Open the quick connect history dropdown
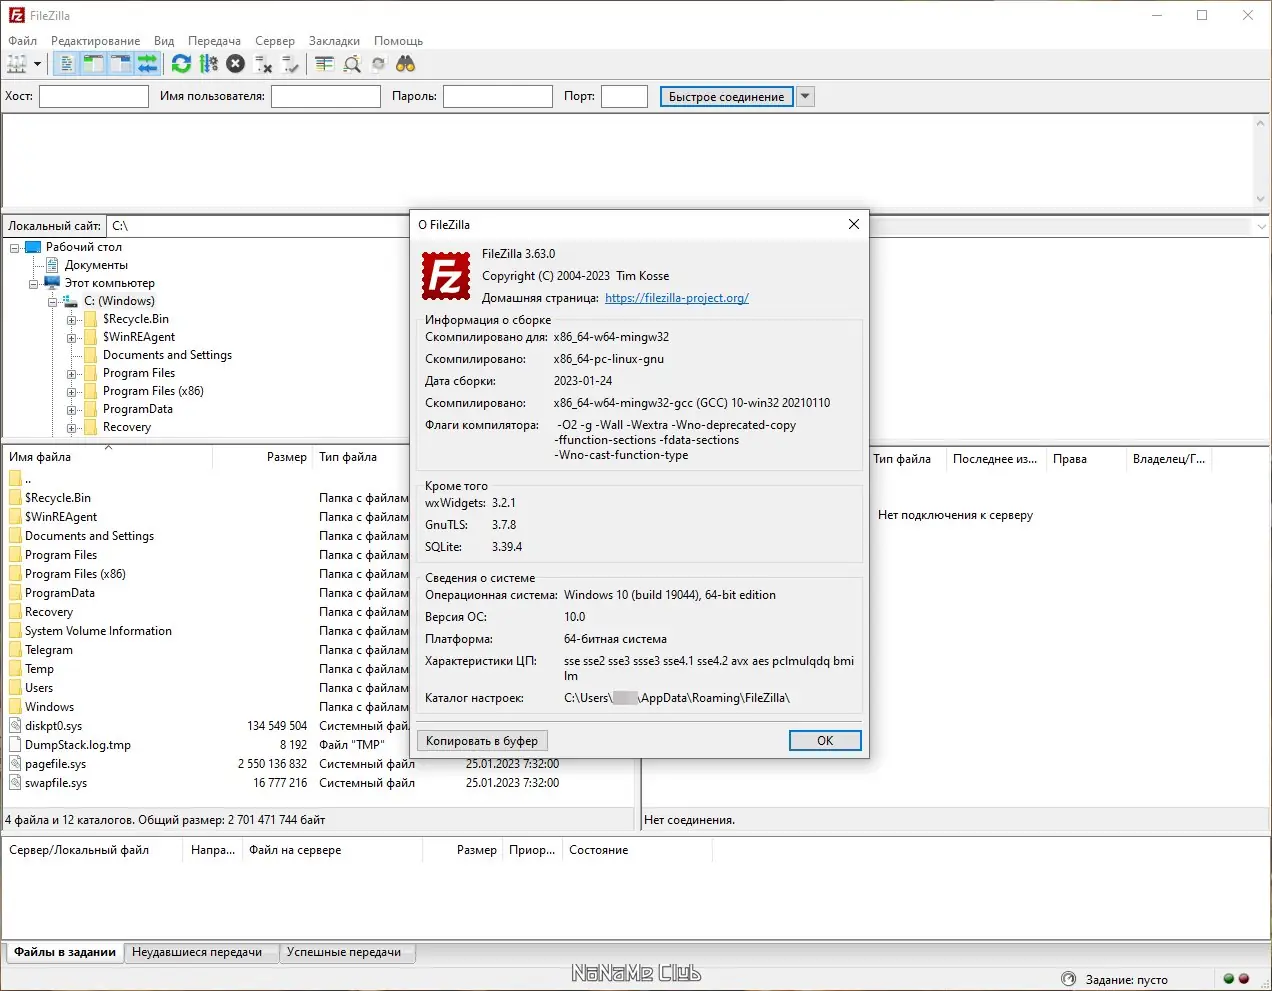 pyautogui.click(x=806, y=96)
